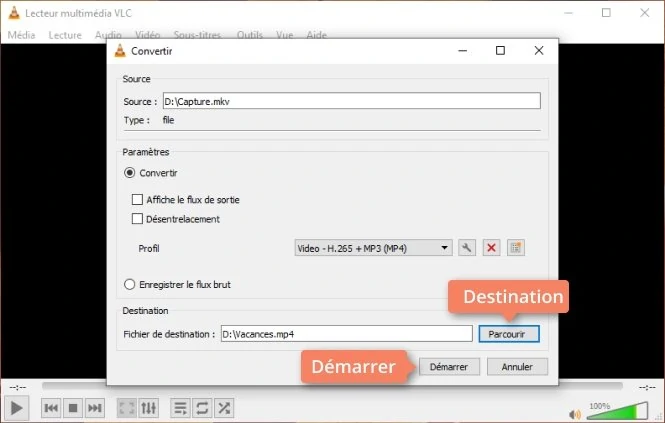Click the Previous media button in VLC

51,408
